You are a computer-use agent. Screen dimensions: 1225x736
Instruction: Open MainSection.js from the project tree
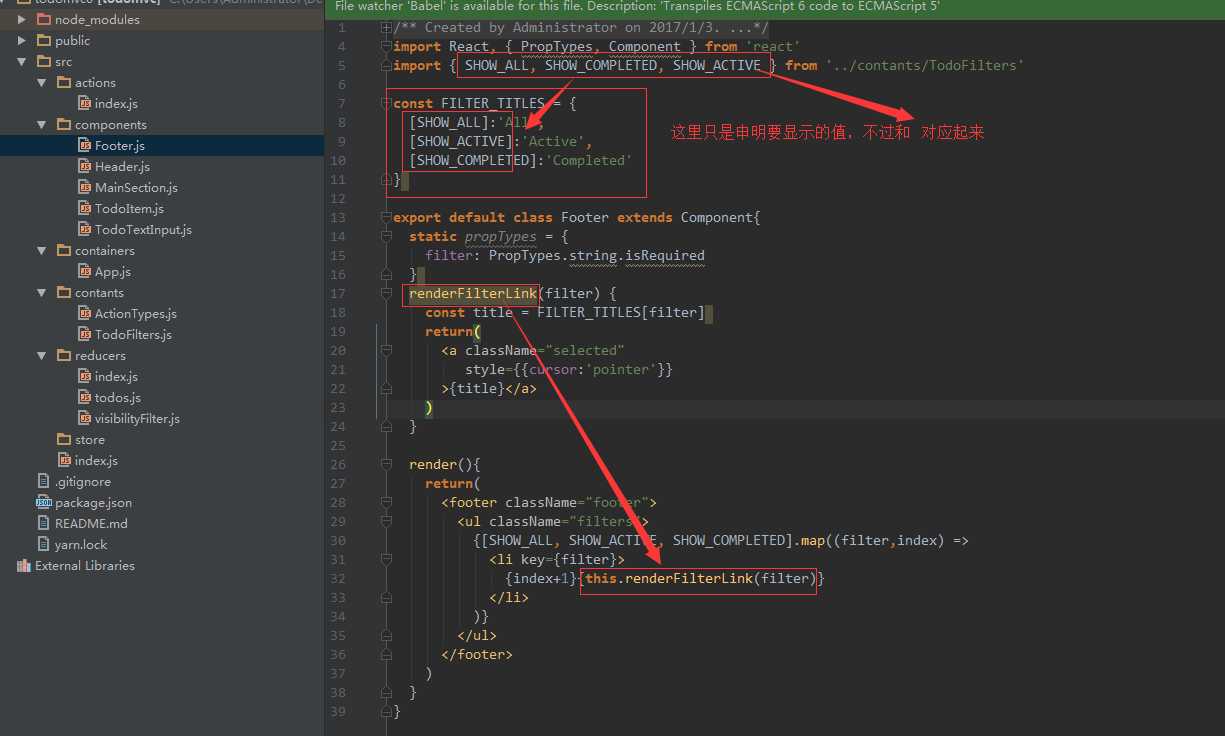pyautogui.click(x=136, y=187)
